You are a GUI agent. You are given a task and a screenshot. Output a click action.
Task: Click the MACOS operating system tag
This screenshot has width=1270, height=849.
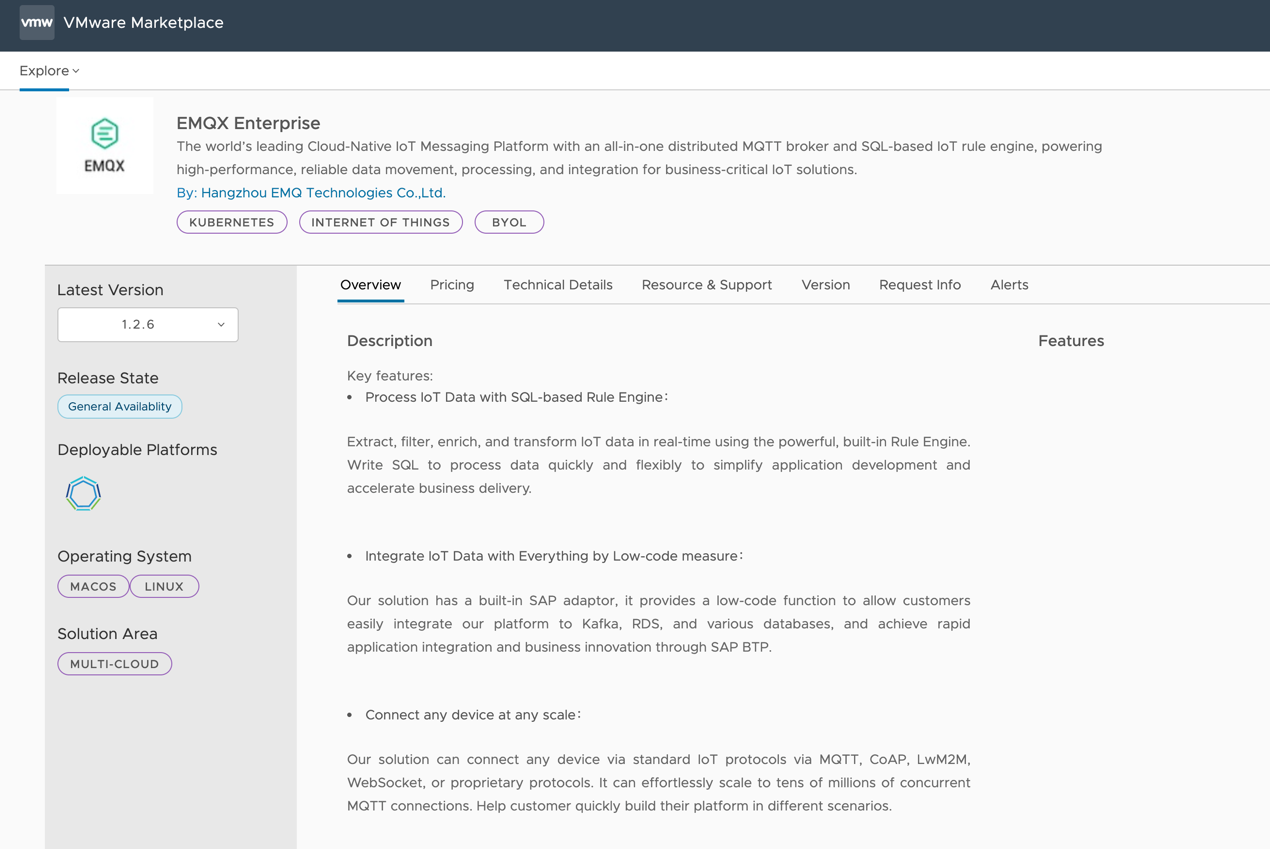(x=93, y=586)
